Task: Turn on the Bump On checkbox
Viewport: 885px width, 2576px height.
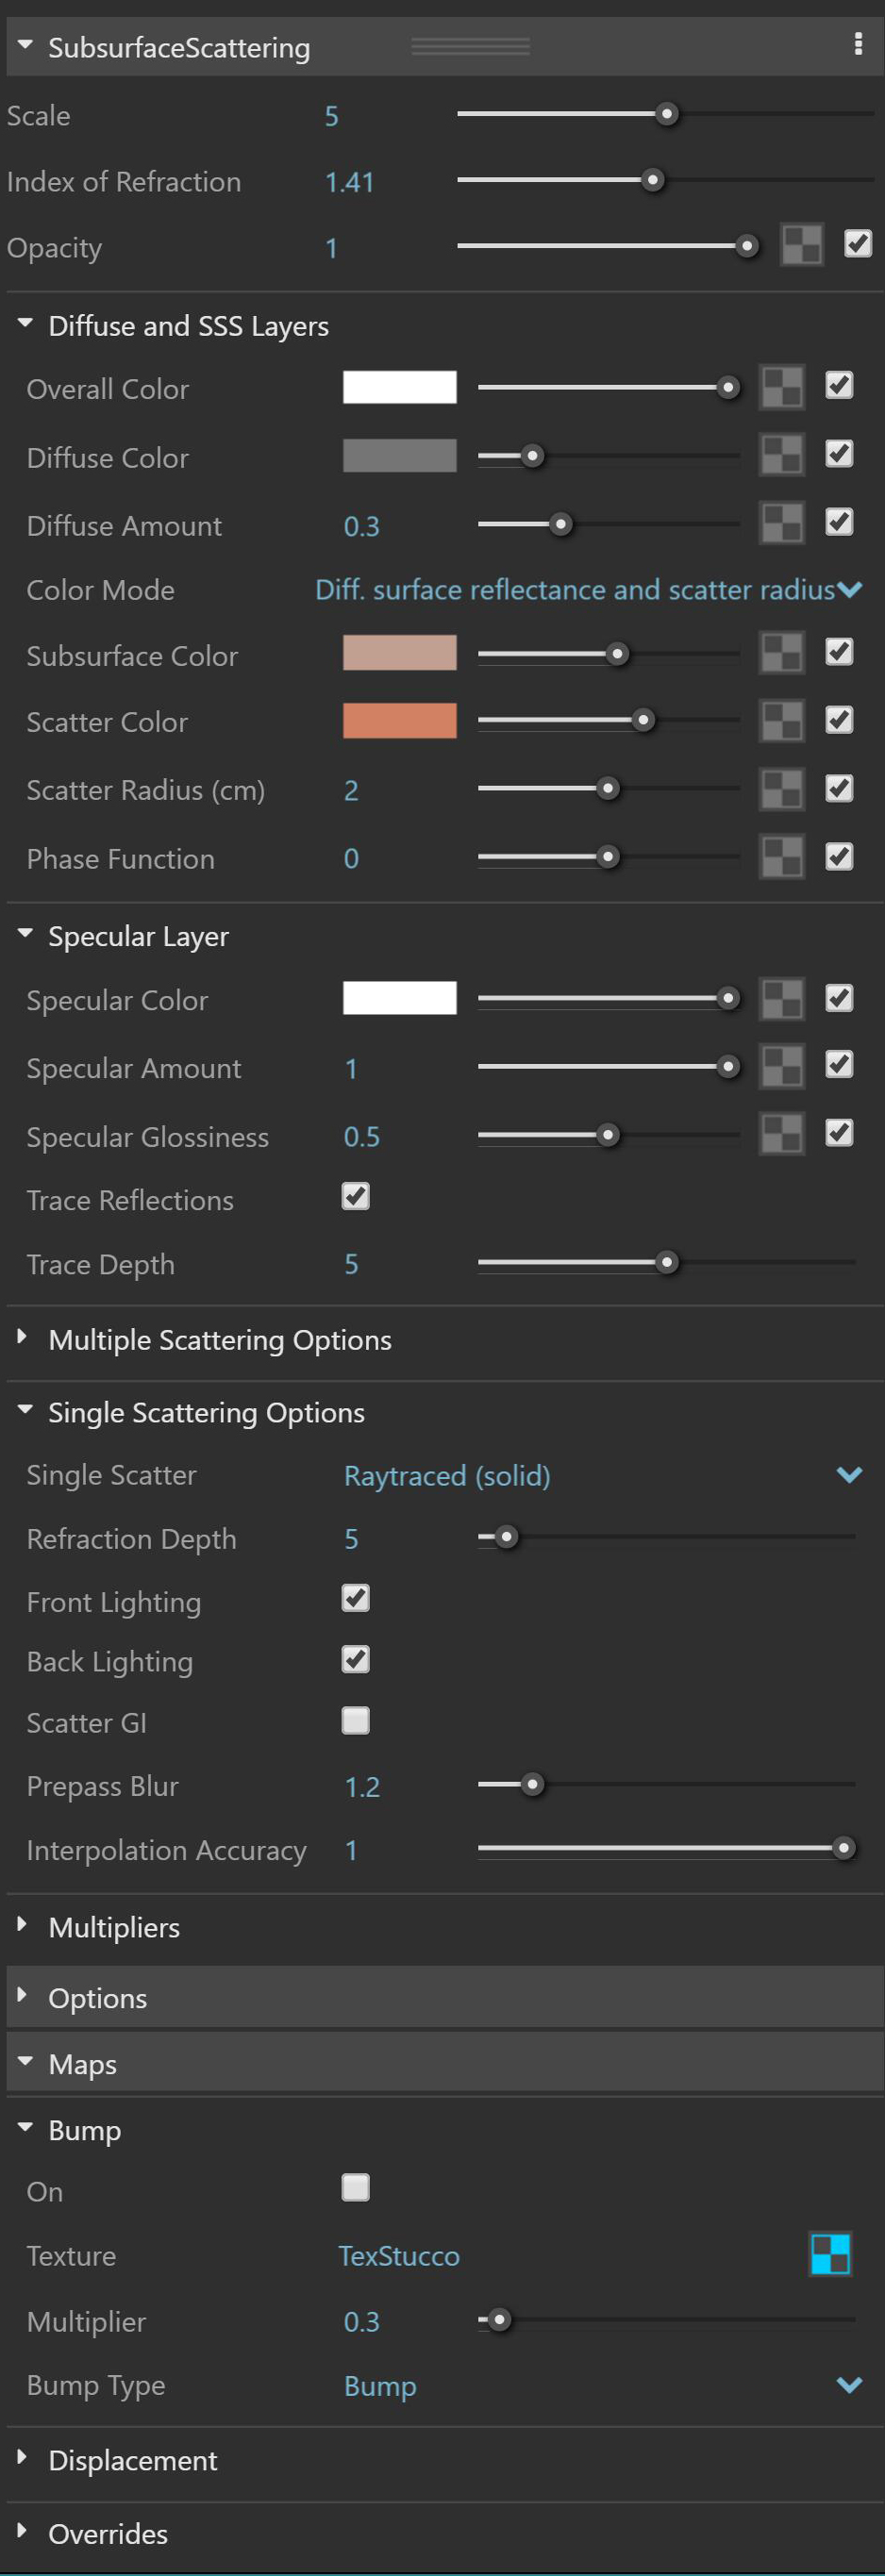Action: pos(356,2188)
